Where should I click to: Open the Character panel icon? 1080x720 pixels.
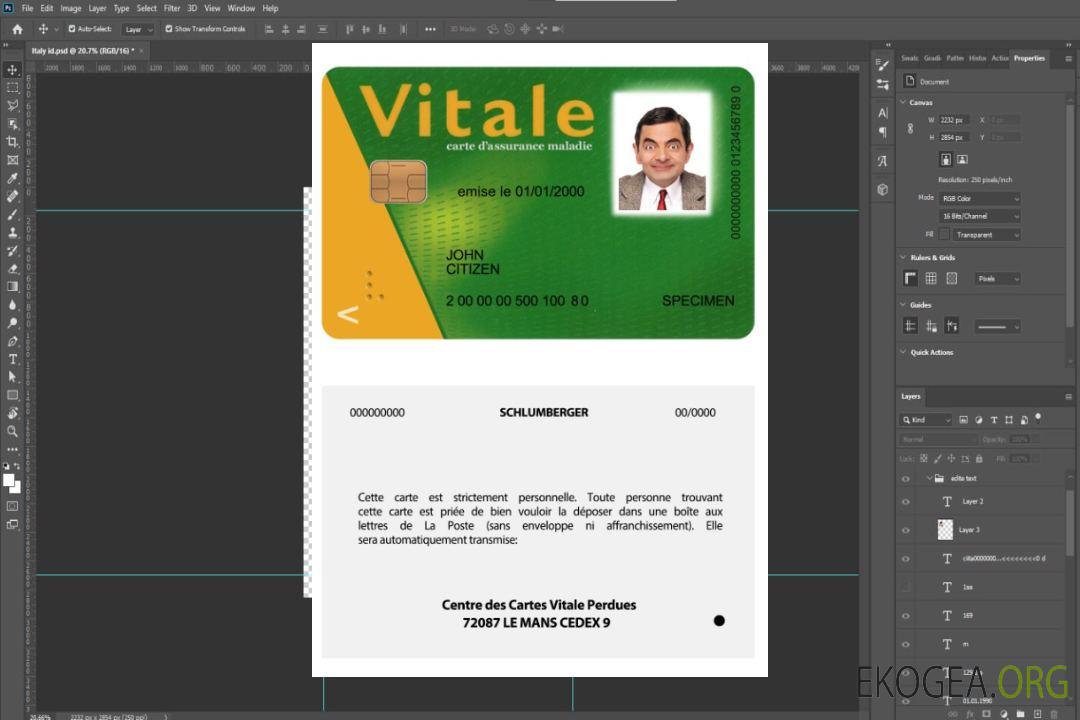pyautogui.click(x=883, y=113)
